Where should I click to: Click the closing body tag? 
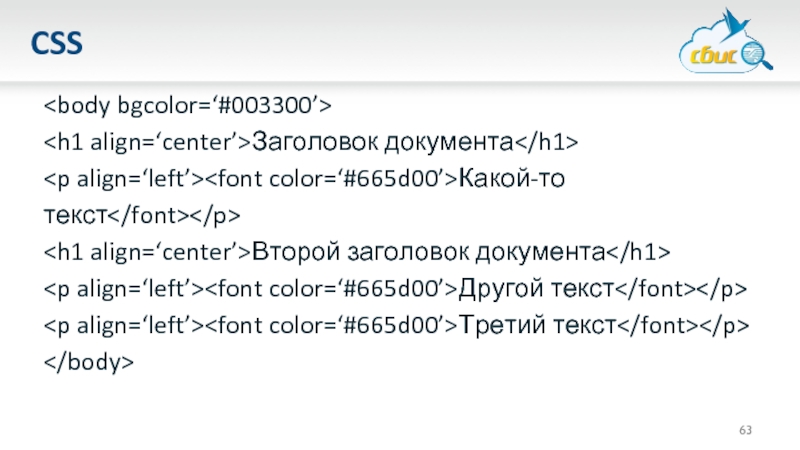coord(88,362)
